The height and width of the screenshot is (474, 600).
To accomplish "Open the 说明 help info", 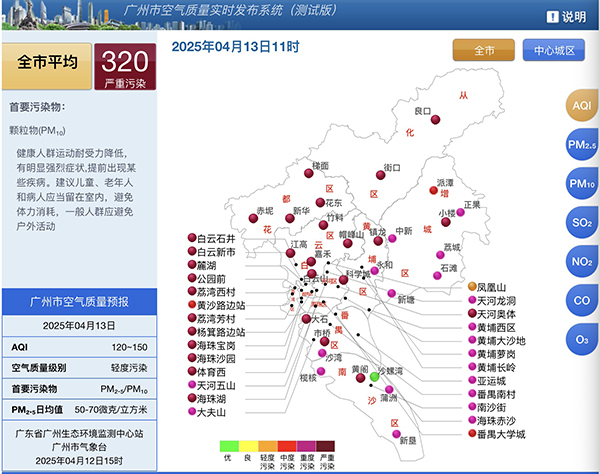I will [x=565, y=16].
